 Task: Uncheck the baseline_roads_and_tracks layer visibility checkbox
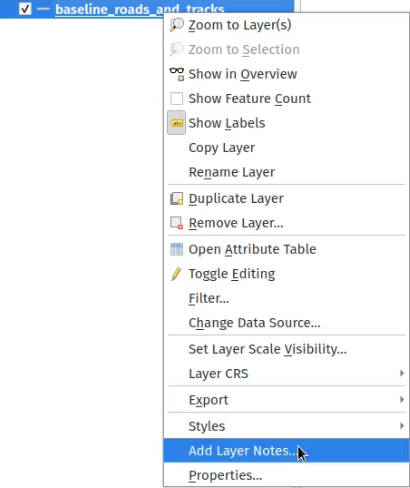tap(25, 9)
